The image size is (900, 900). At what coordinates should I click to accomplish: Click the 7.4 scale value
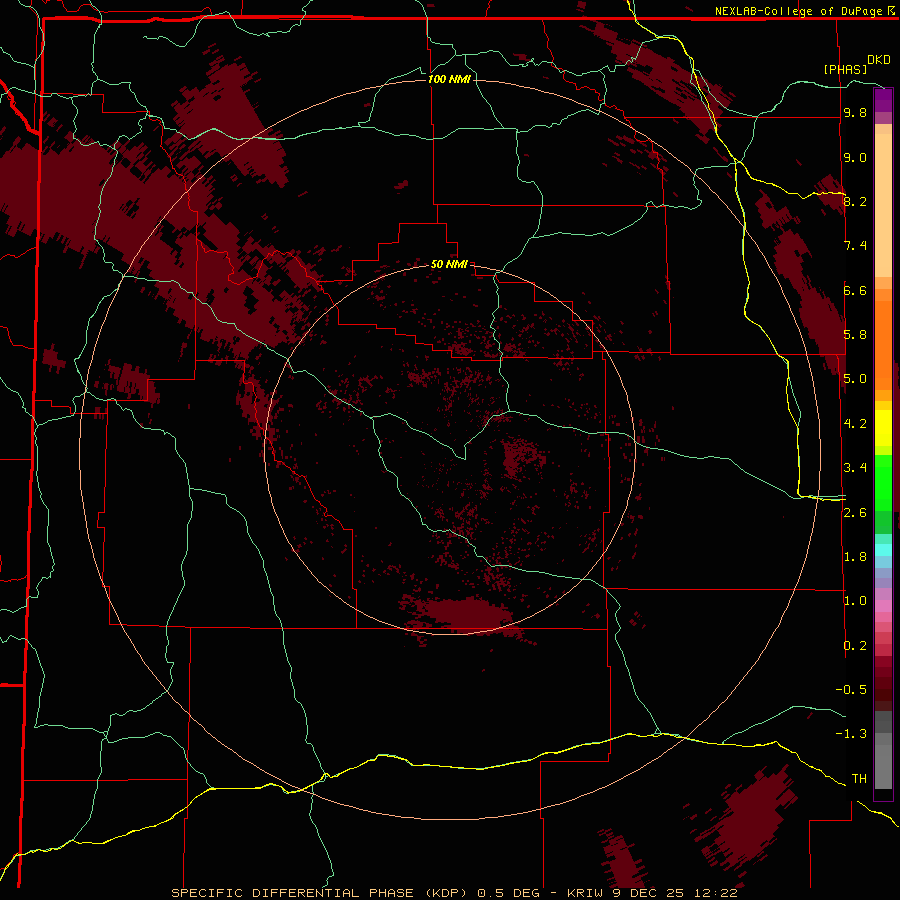[x=855, y=246]
